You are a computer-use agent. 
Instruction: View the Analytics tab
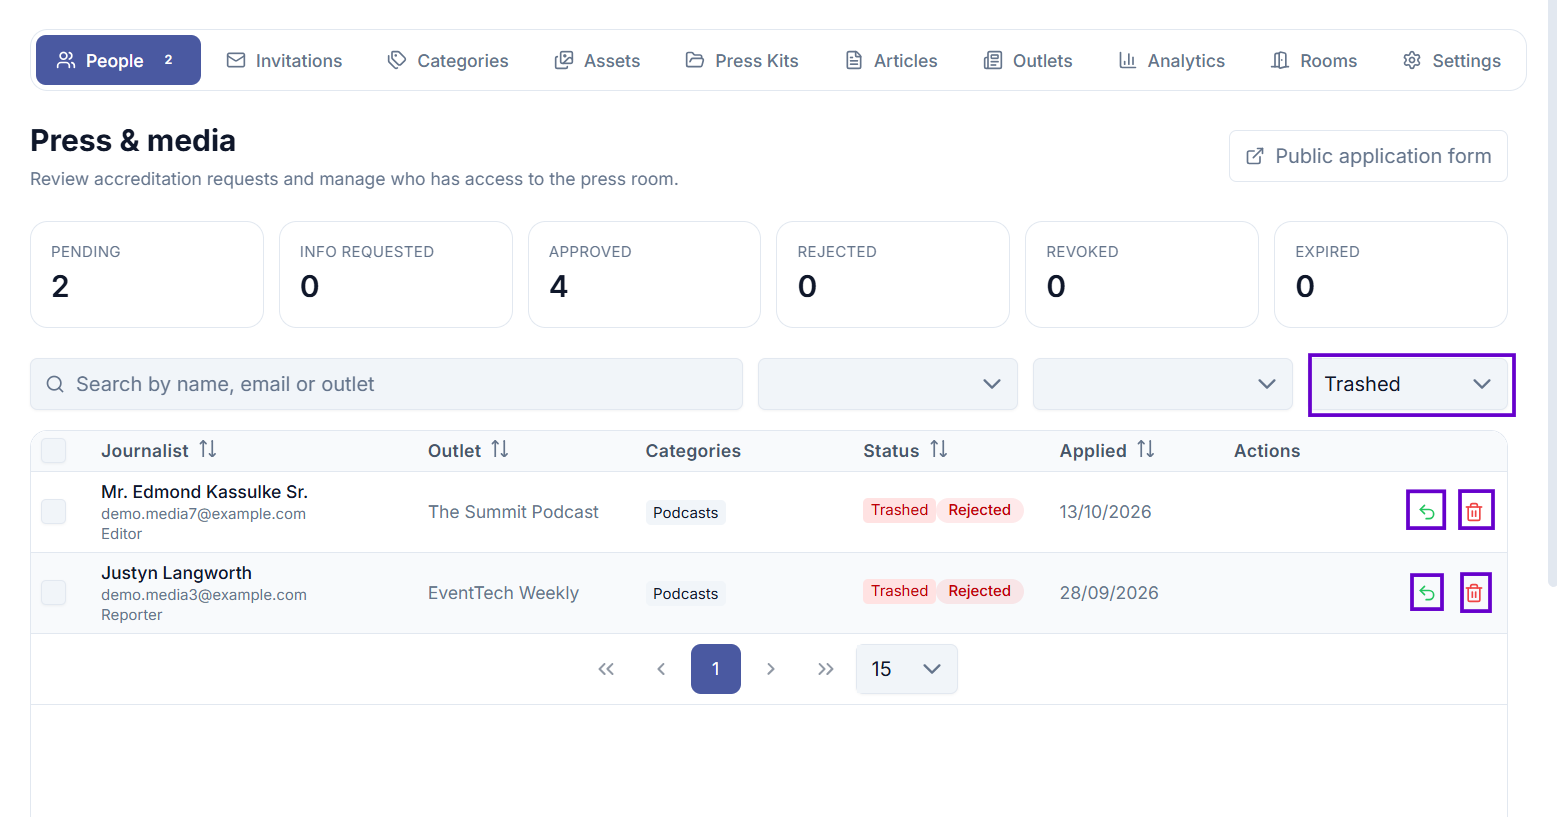click(x=1171, y=60)
